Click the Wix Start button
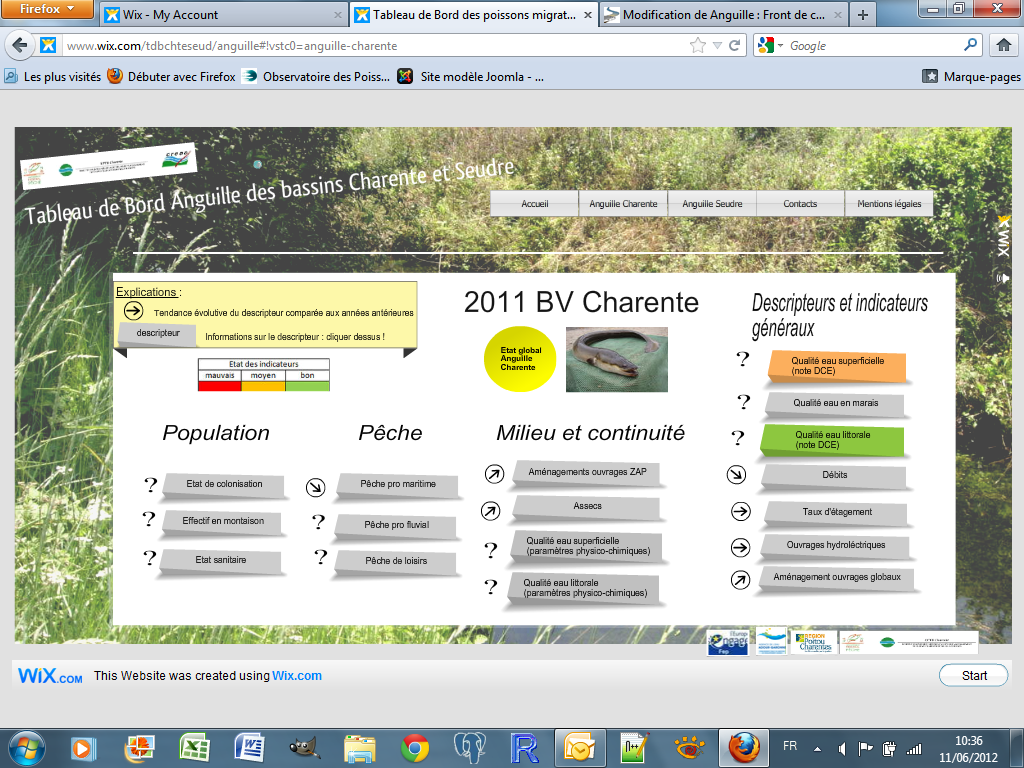1024x768 pixels. (973, 675)
